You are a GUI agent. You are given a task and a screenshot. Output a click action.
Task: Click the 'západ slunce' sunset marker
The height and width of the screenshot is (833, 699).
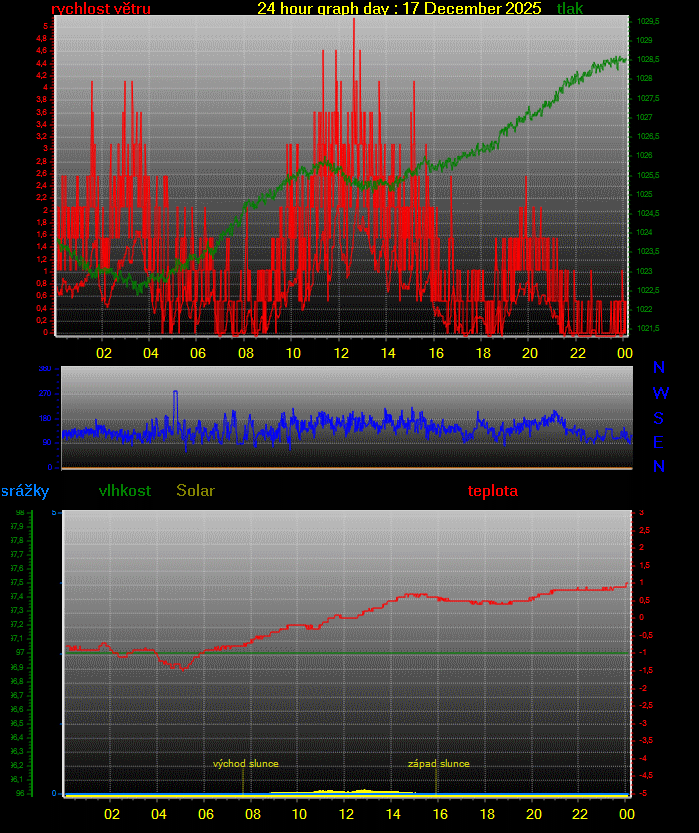(438, 764)
